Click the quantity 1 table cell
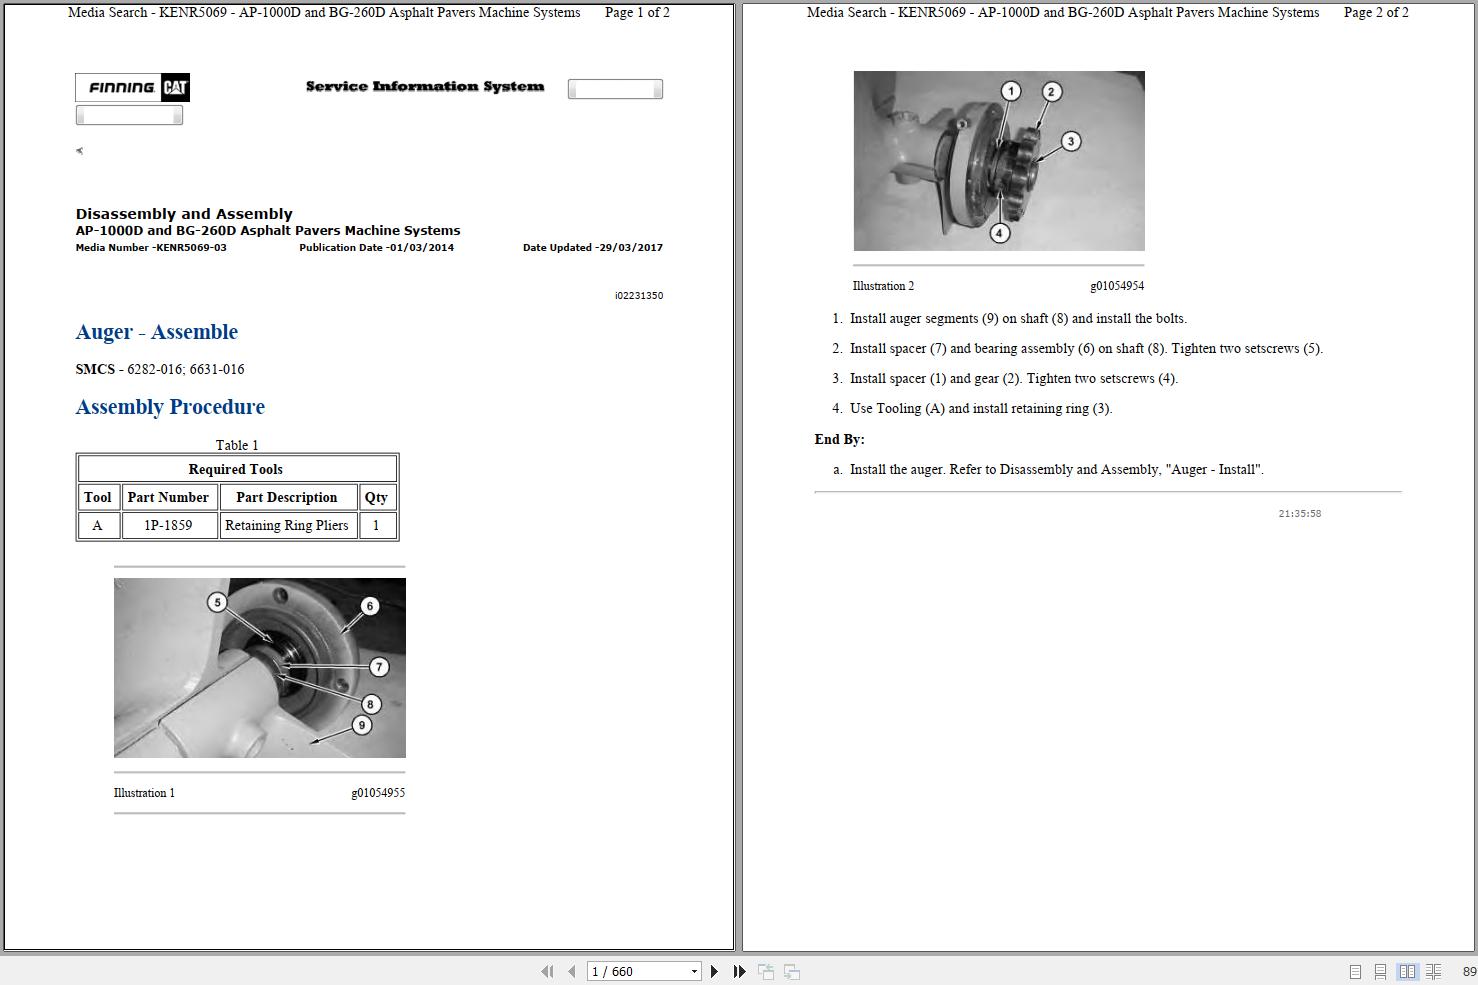The height and width of the screenshot is (985, 1478). (376, 525)
